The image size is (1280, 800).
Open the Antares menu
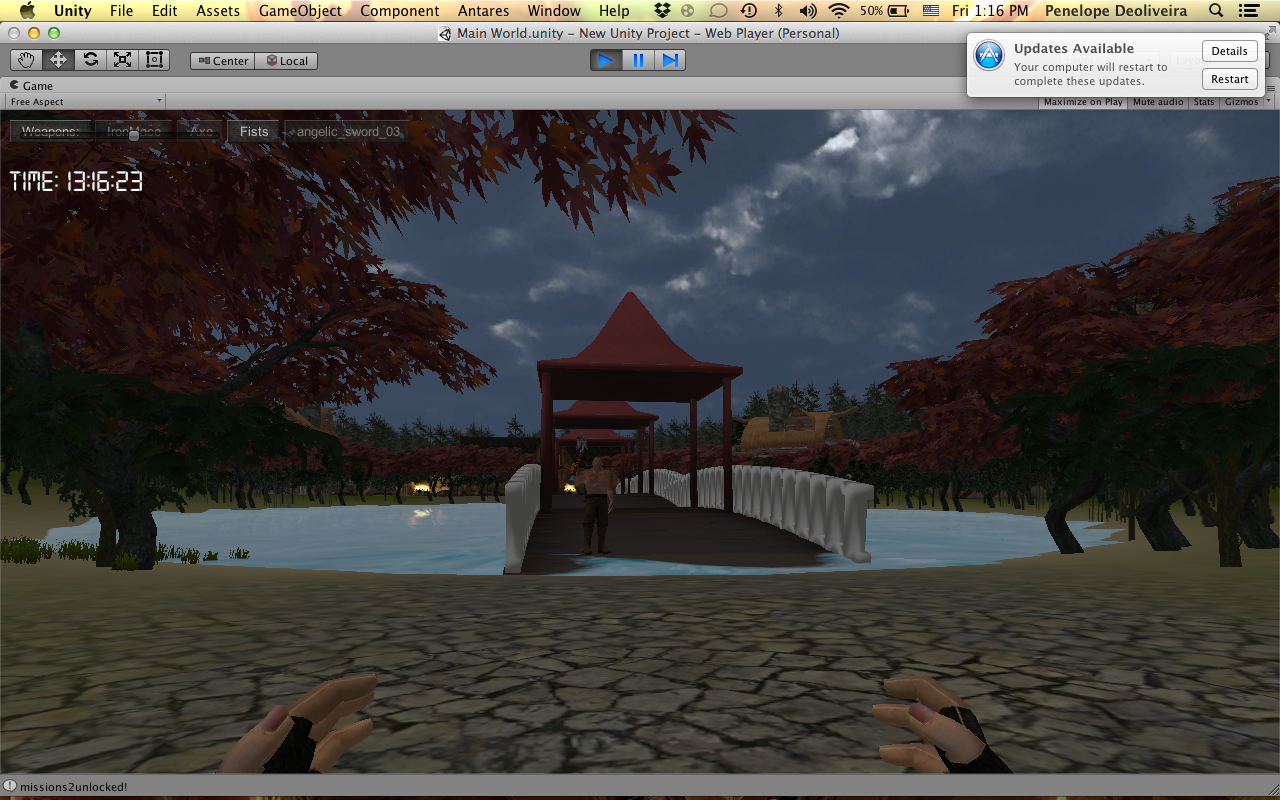coord(483,11)
